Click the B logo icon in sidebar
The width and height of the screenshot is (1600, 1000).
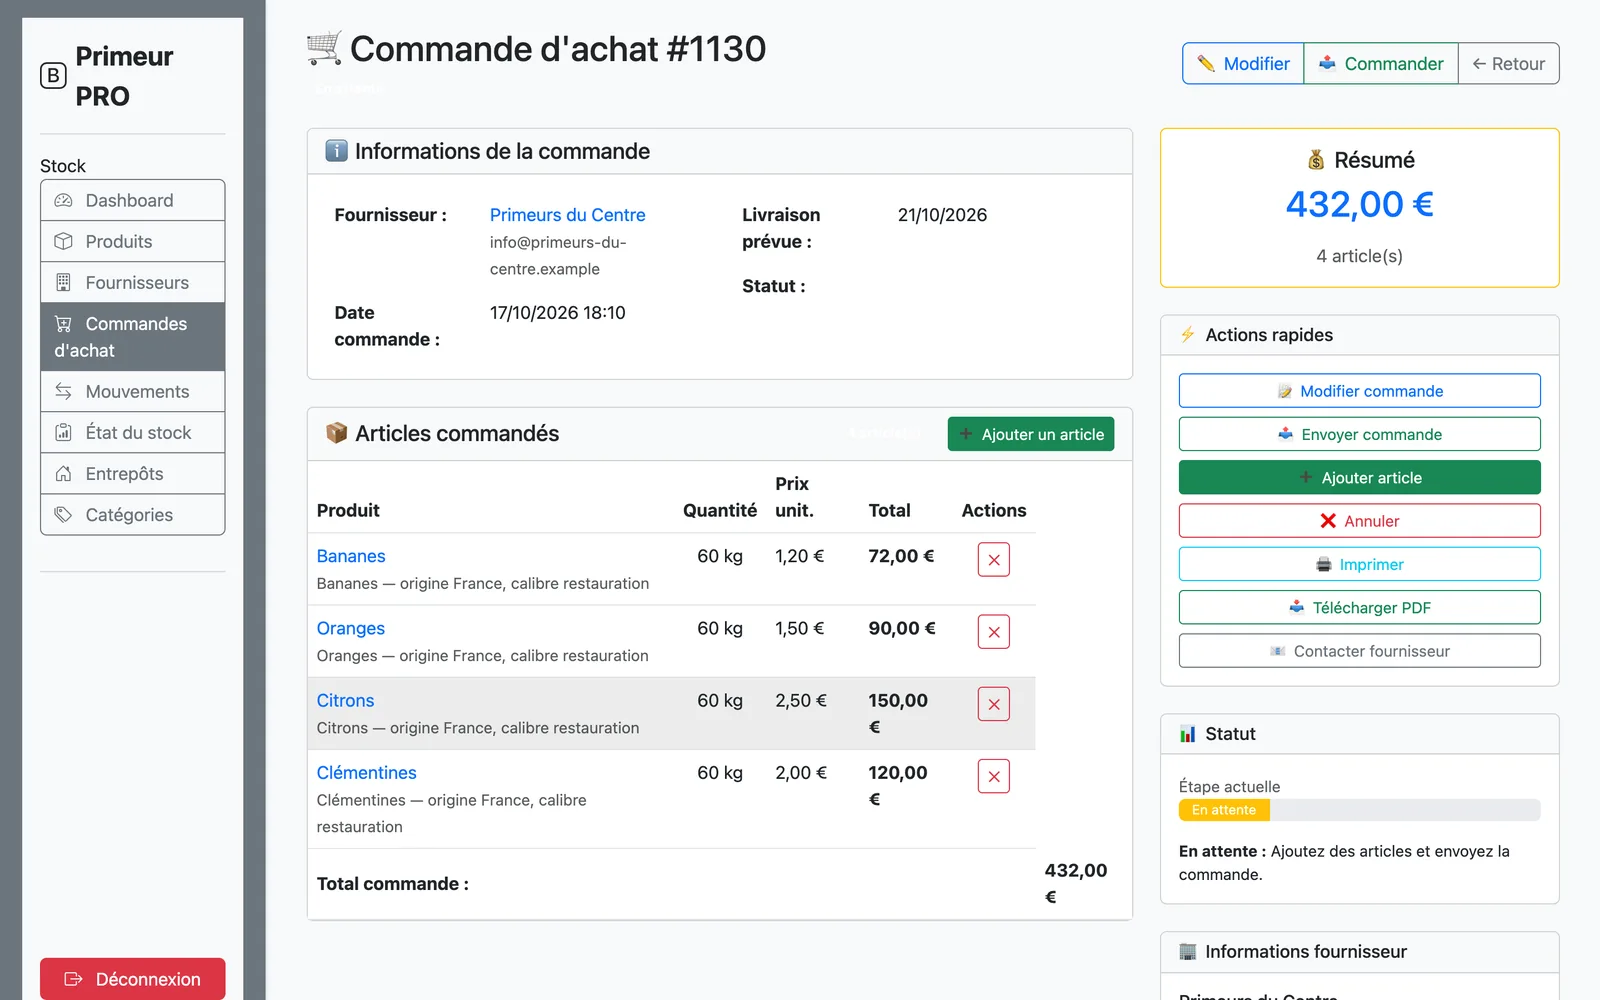53,76
